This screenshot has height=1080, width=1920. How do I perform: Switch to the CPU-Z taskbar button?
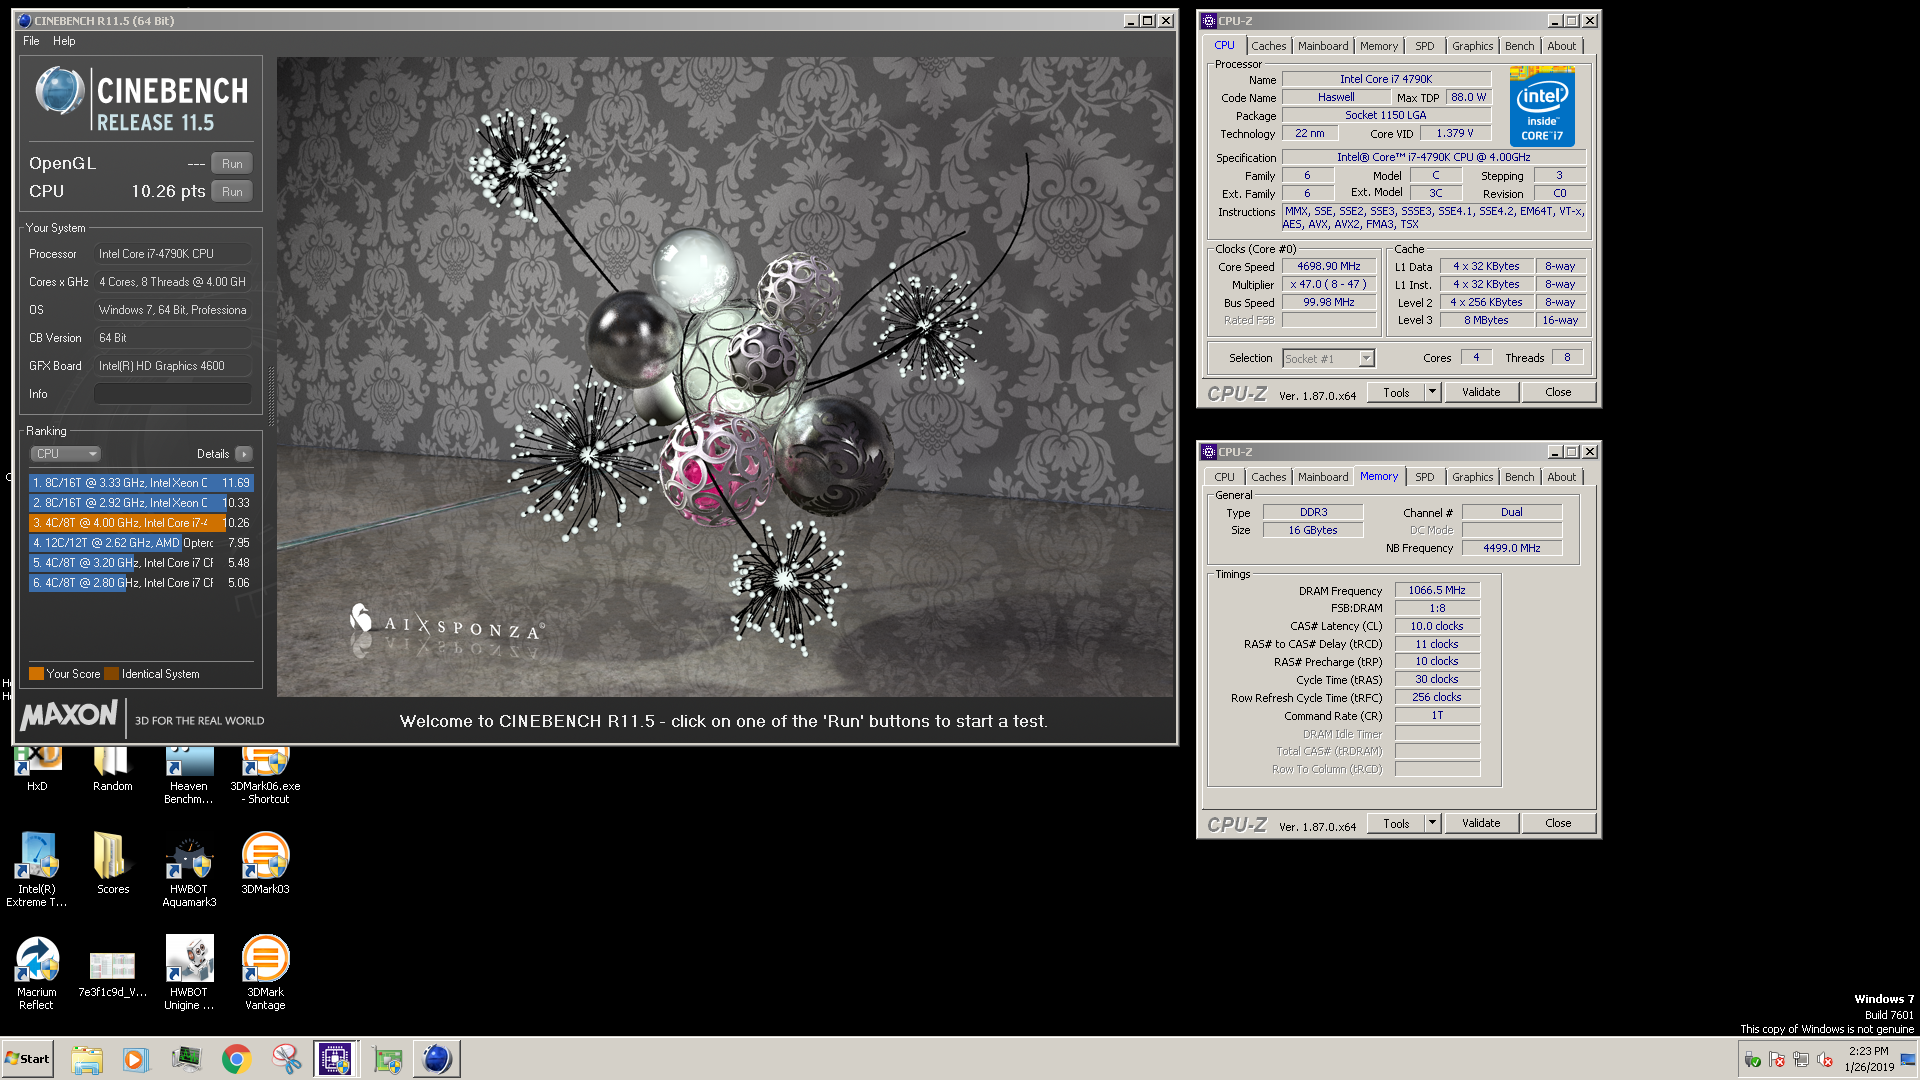336,1059
